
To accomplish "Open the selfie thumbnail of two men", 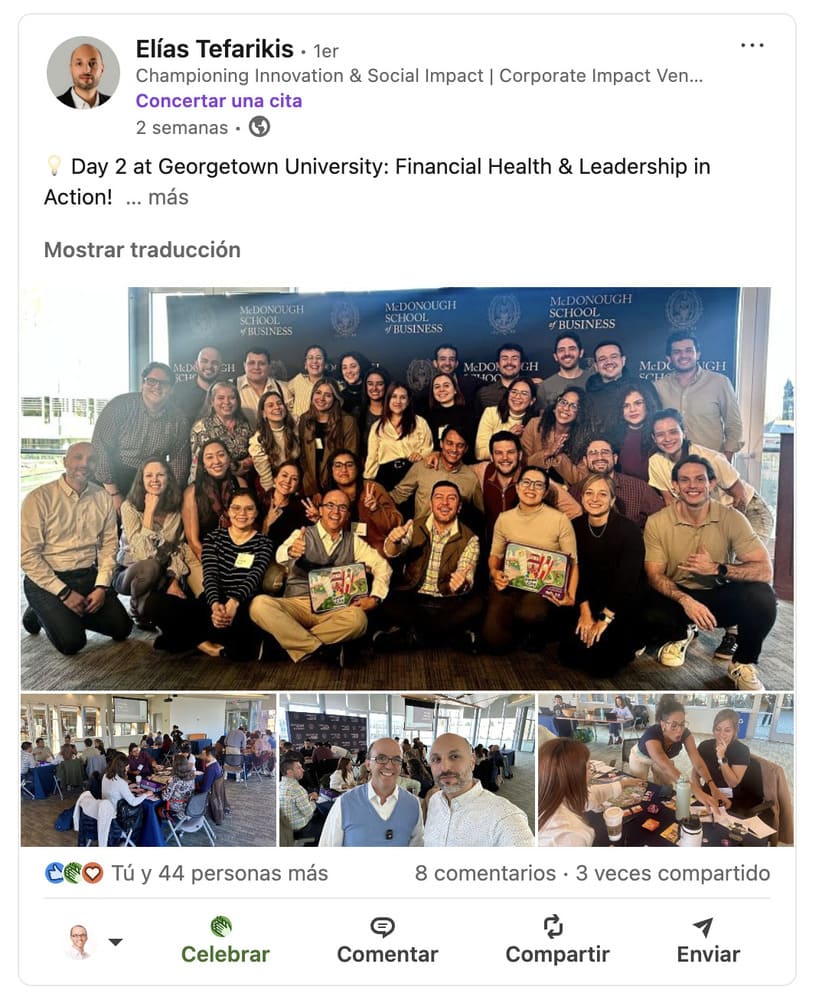I will pyautogui.click(x=407, y=770).
